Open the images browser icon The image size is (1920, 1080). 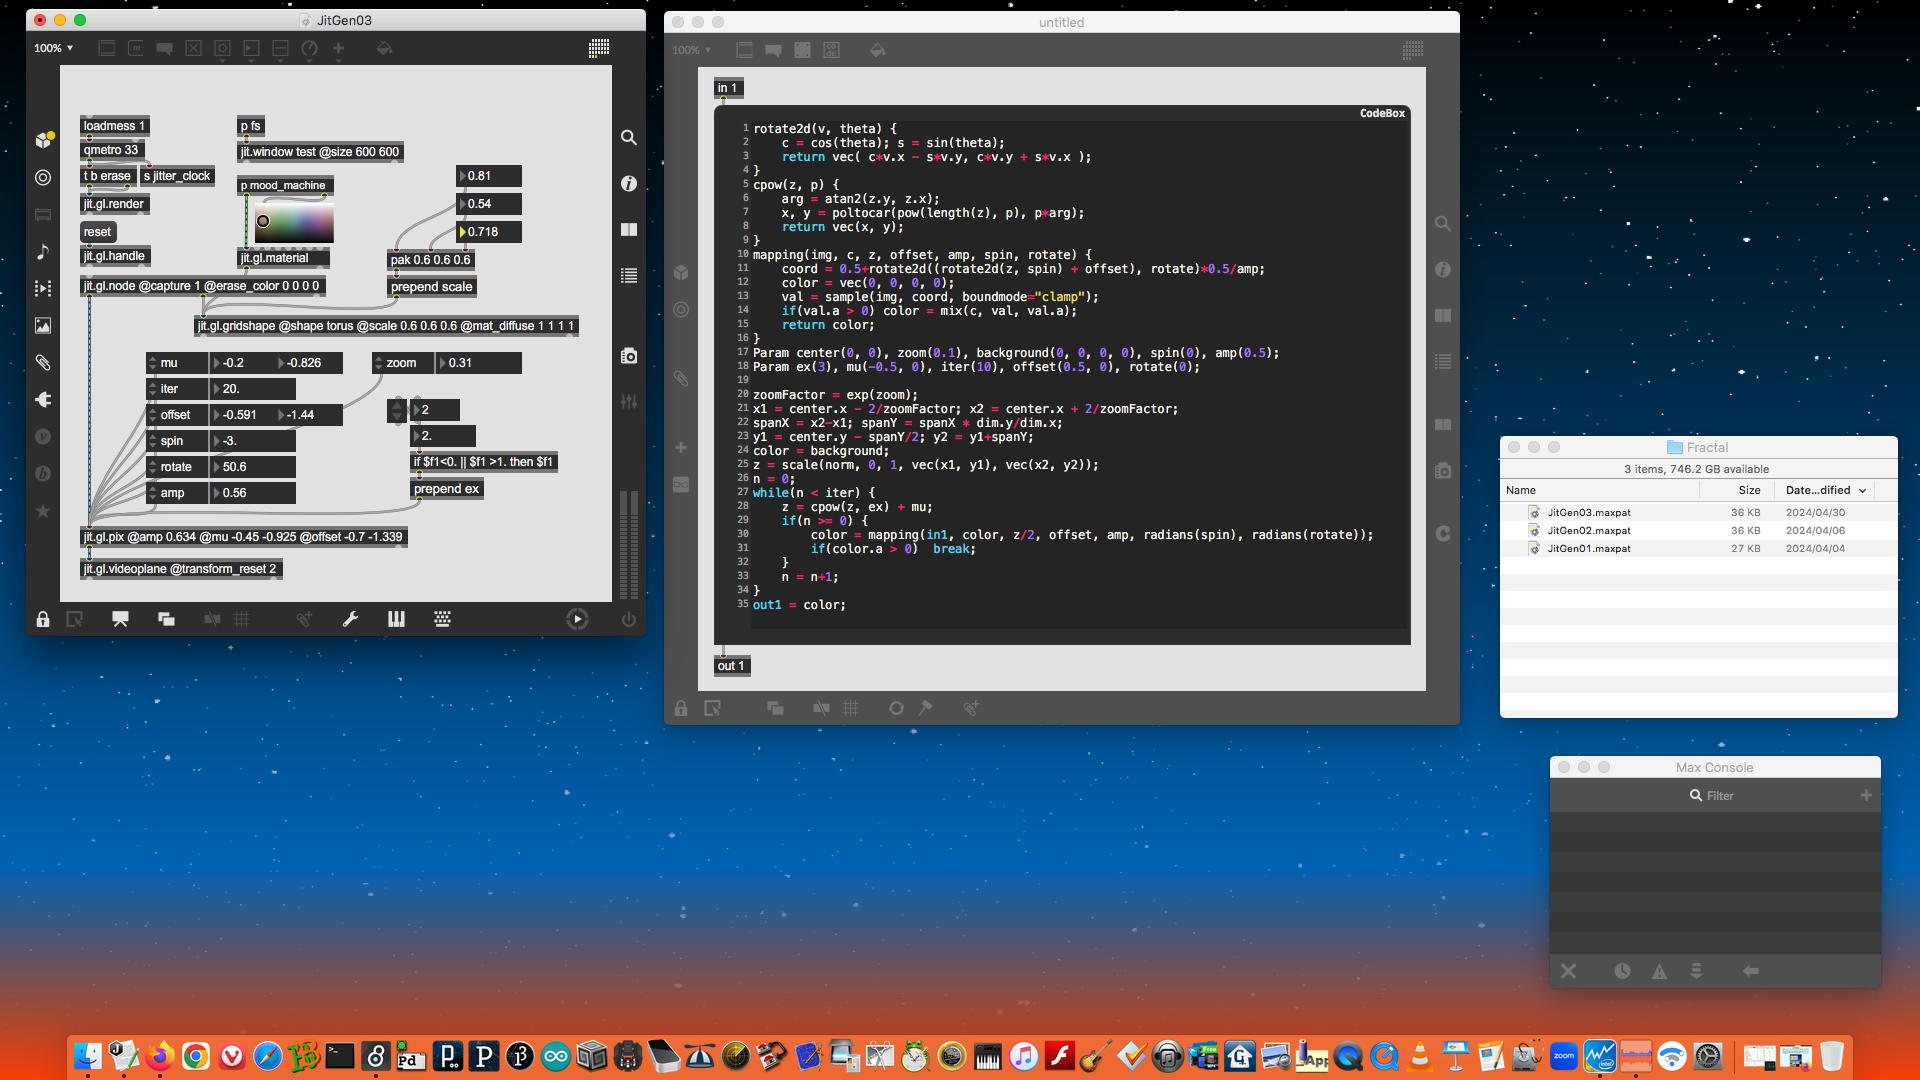point(43,325)
